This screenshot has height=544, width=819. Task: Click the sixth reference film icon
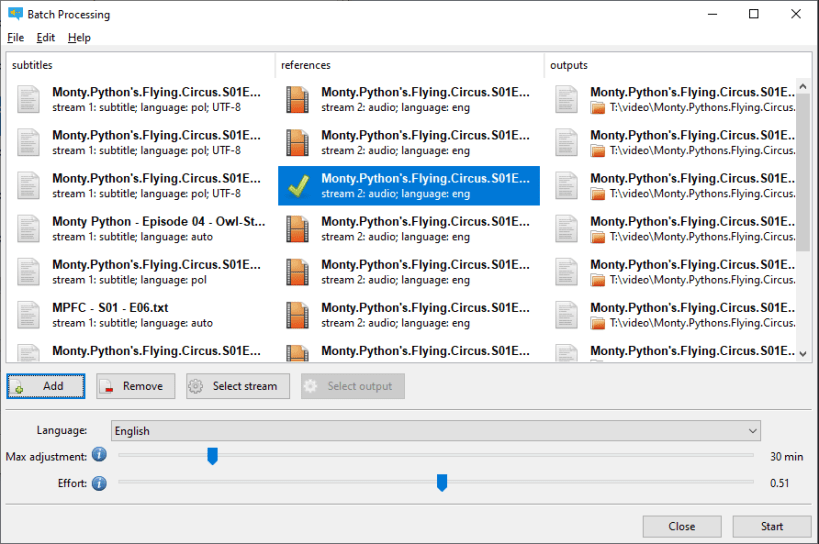point(297,315)
